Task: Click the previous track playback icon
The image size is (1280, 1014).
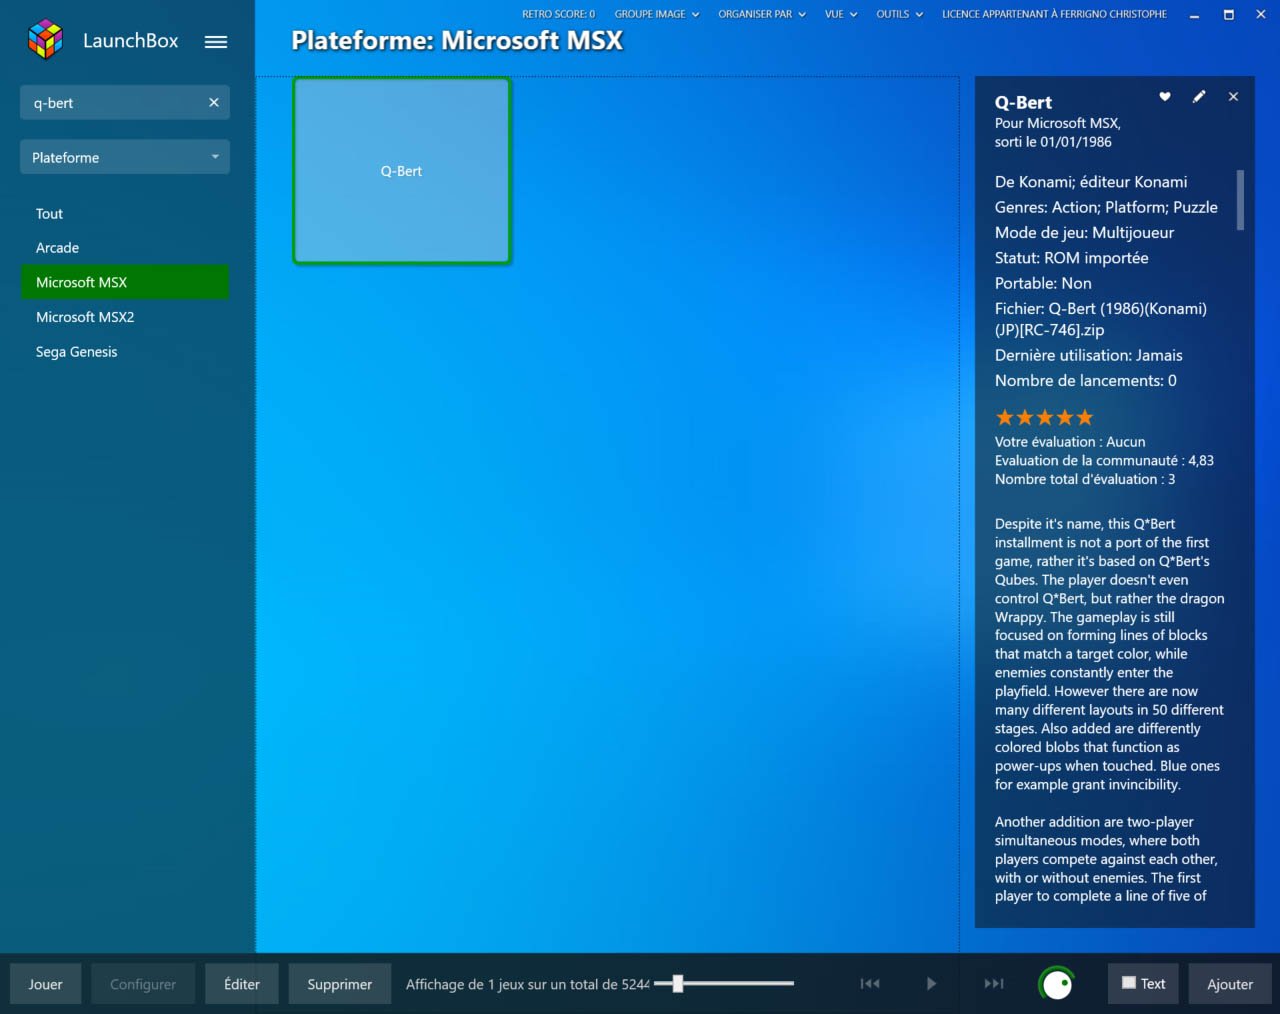Action: (870, 984)
